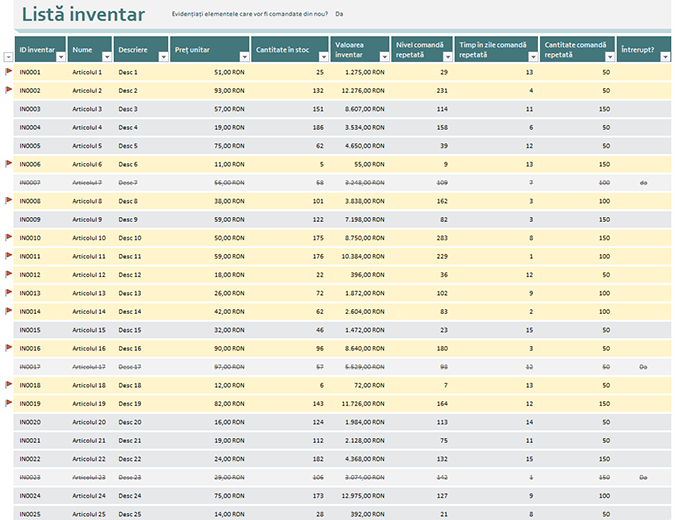Viewport: 675px width, 520px height.
Task: Open the Întrerupt? filter dropdown arrow
Action: 663,57
